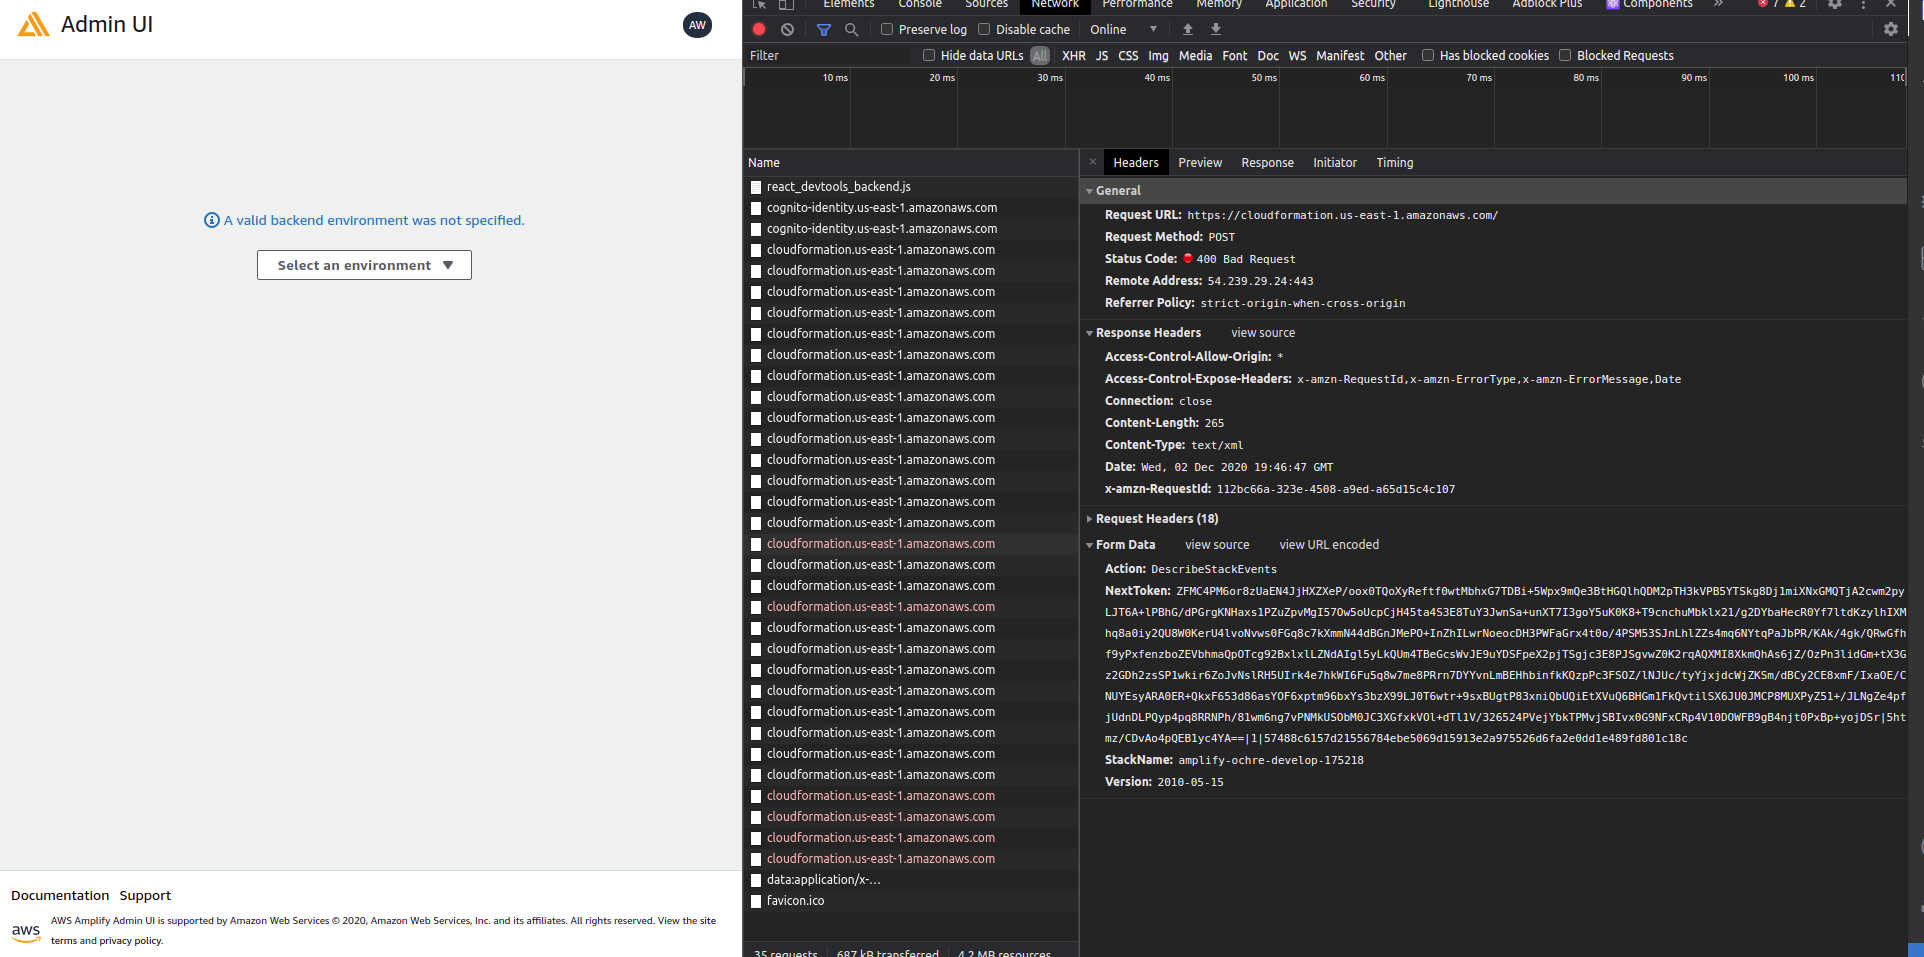The height and width of the screenshot is (957, 1924).
Task: Import a HAR file
Action: [1187, 29]
